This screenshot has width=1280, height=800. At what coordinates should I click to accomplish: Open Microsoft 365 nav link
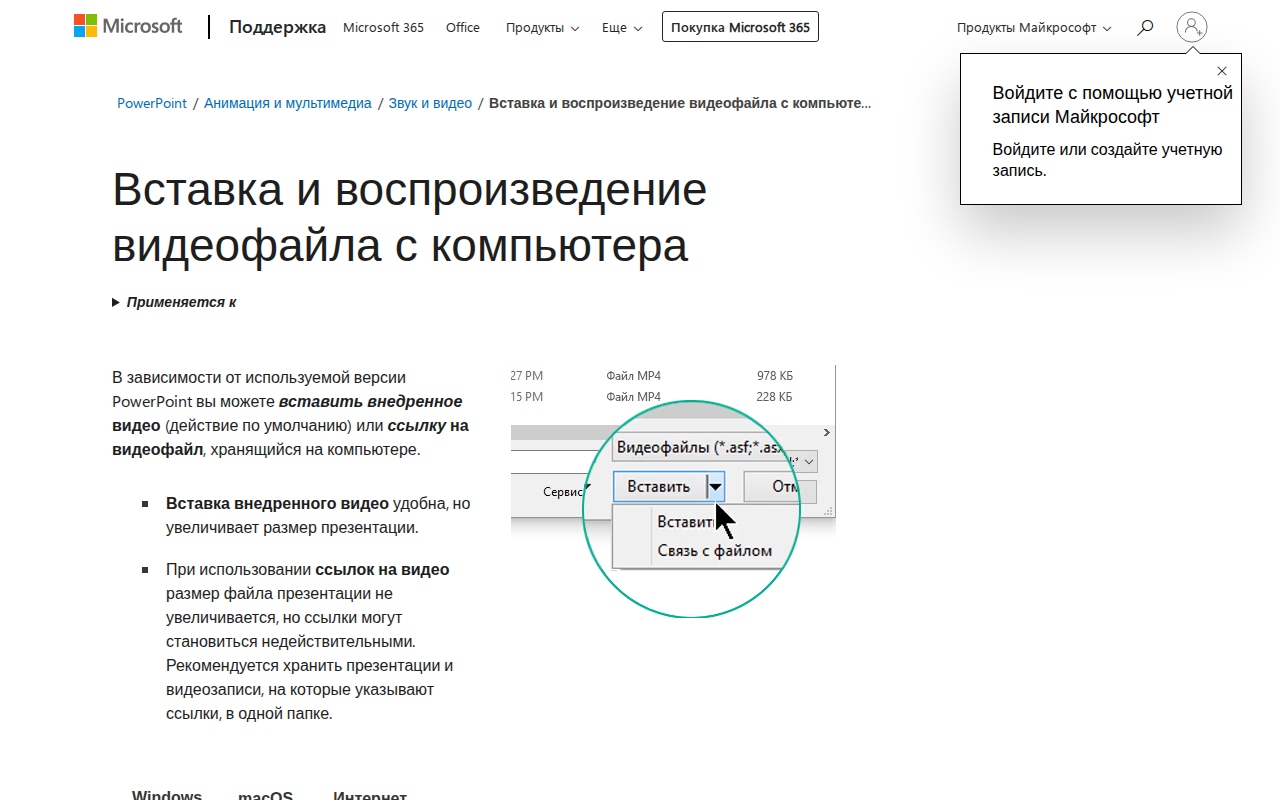coord(383,27)
